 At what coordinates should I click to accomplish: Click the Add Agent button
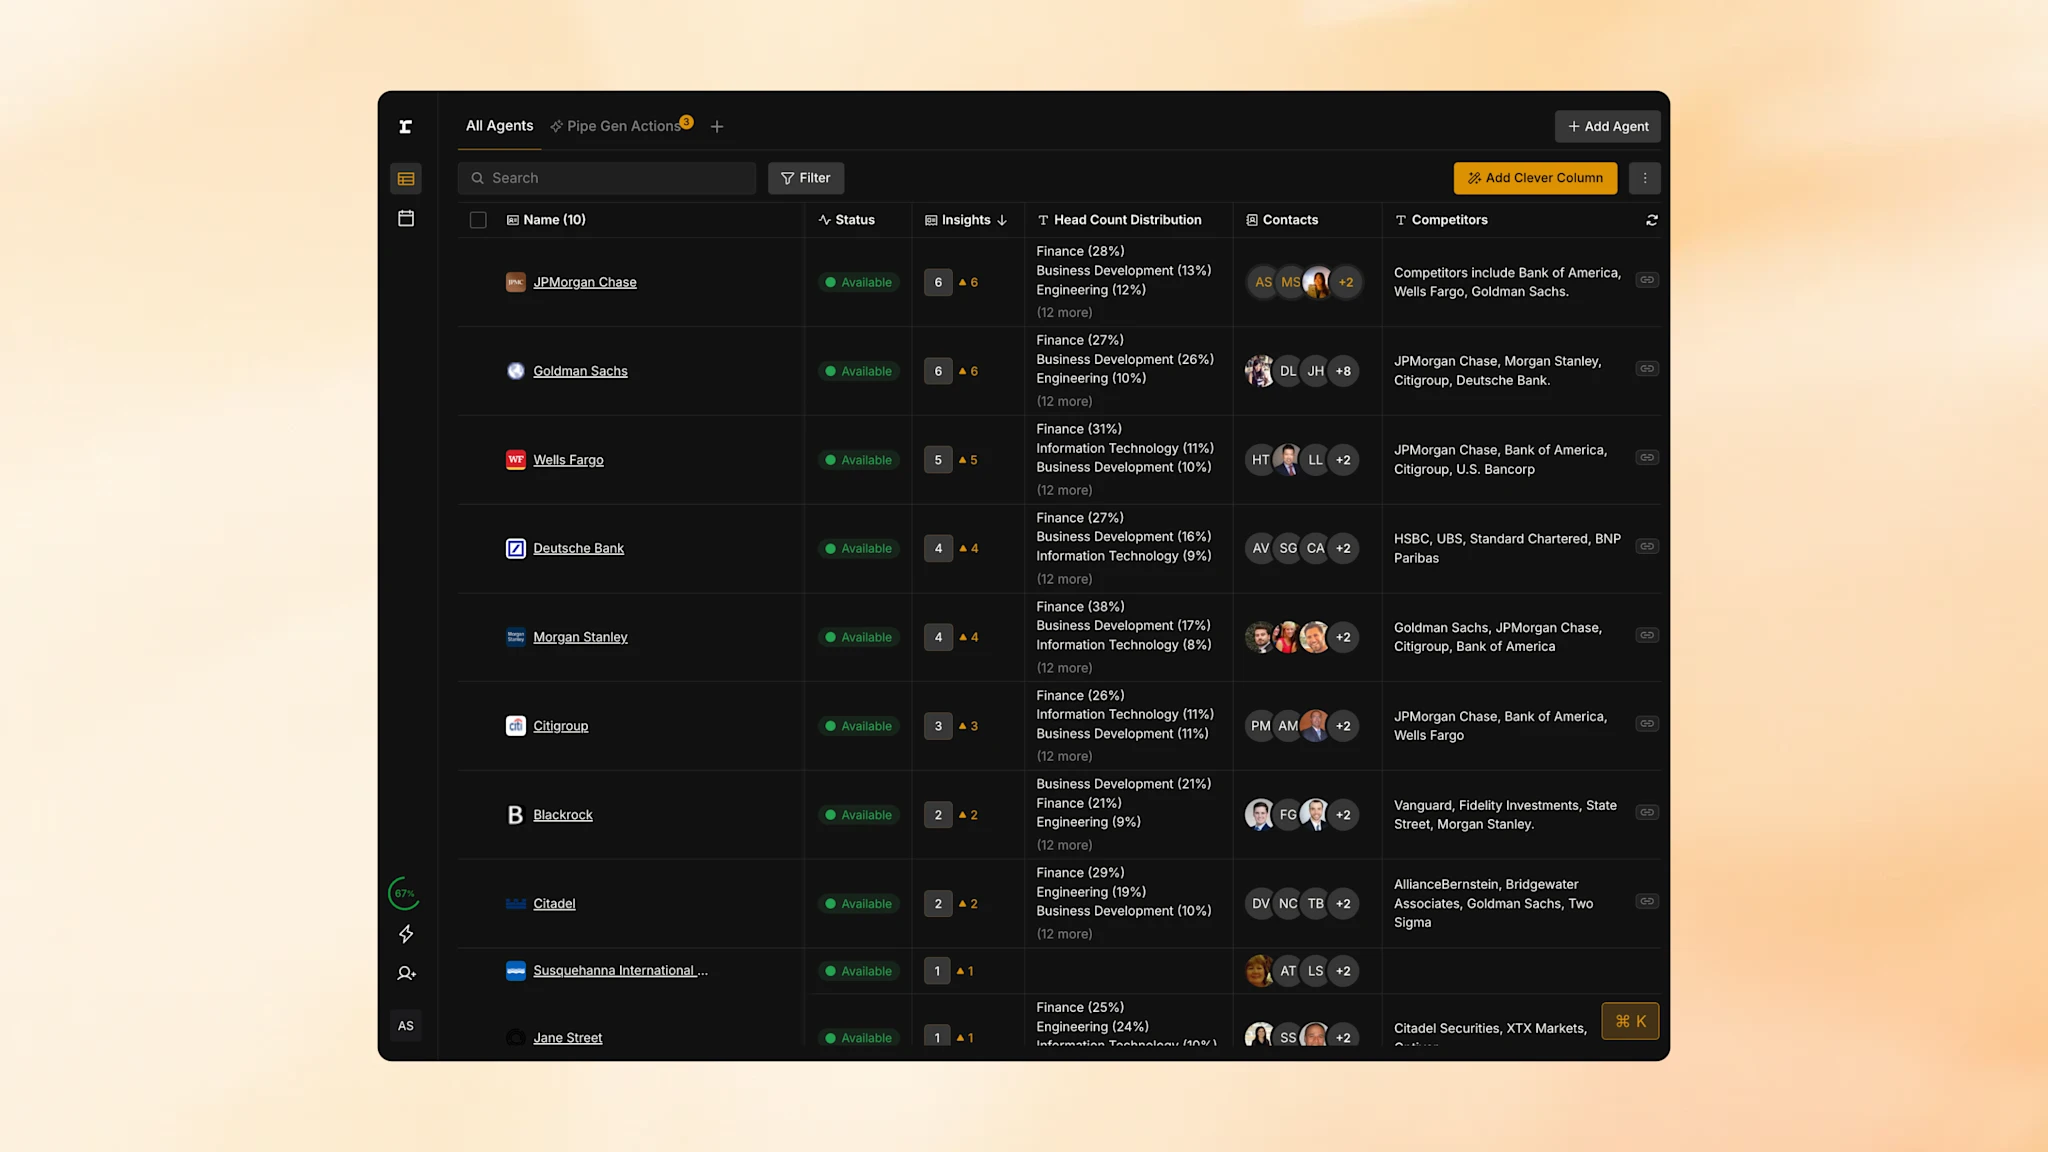click(x=1607, y=126)
